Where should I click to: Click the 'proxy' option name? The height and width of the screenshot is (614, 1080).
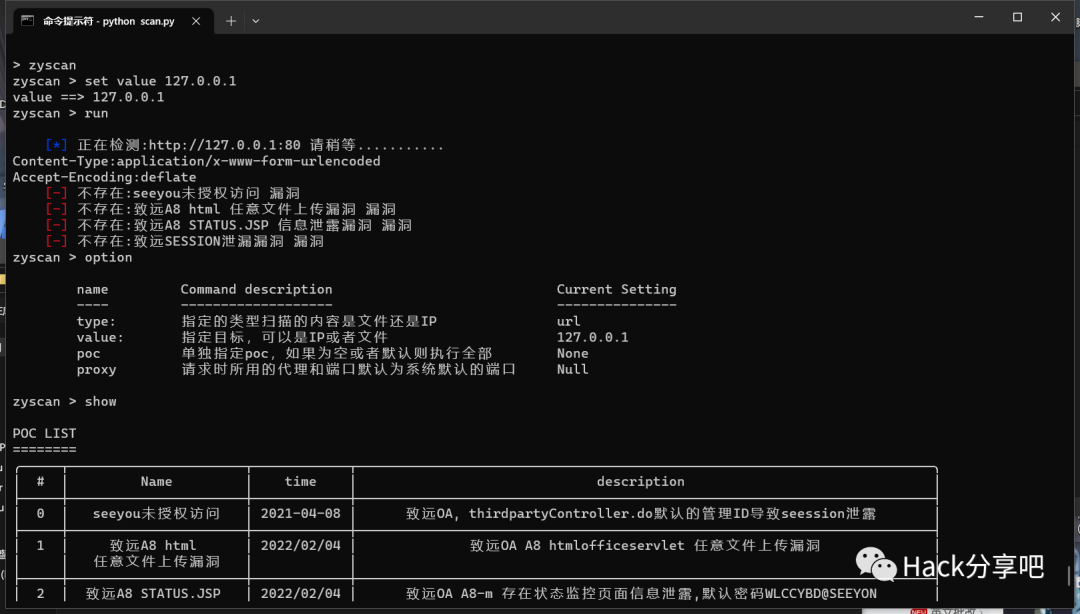tap(96, 369)
